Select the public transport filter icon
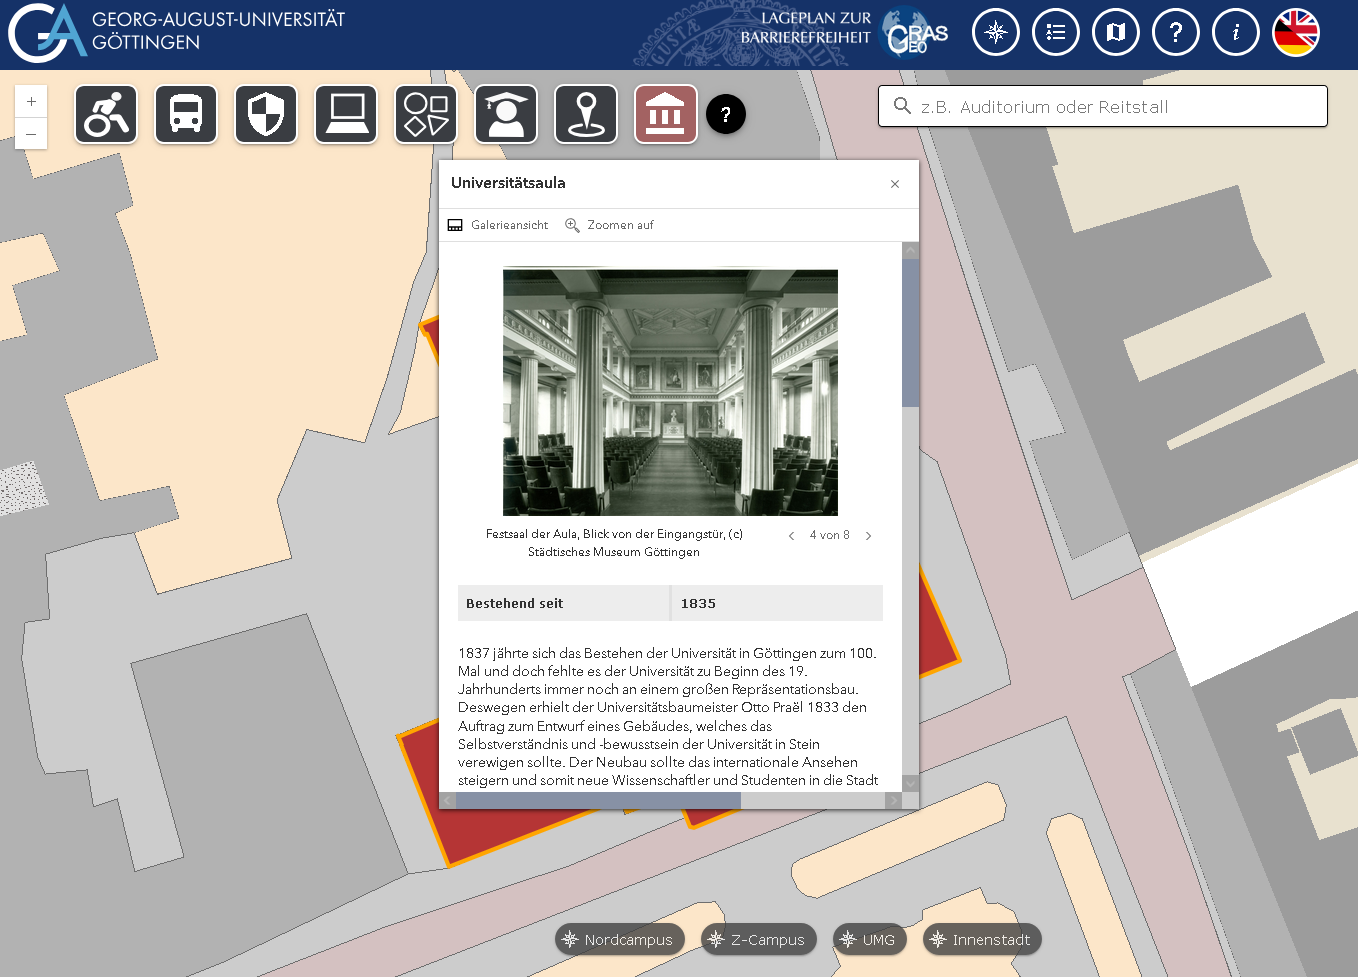The height and width of the screenshot is (977, 1358). pos(185,113)
